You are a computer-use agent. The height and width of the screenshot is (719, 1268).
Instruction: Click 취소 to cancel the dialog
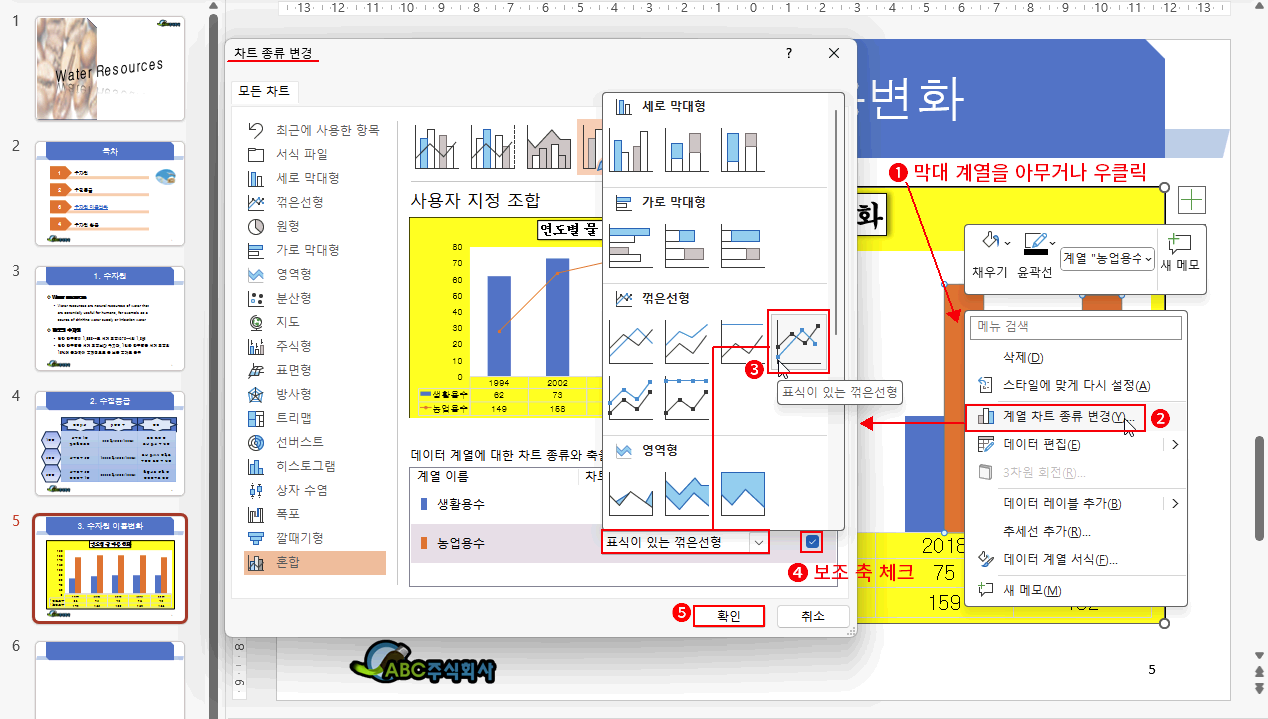pos(813,616)
